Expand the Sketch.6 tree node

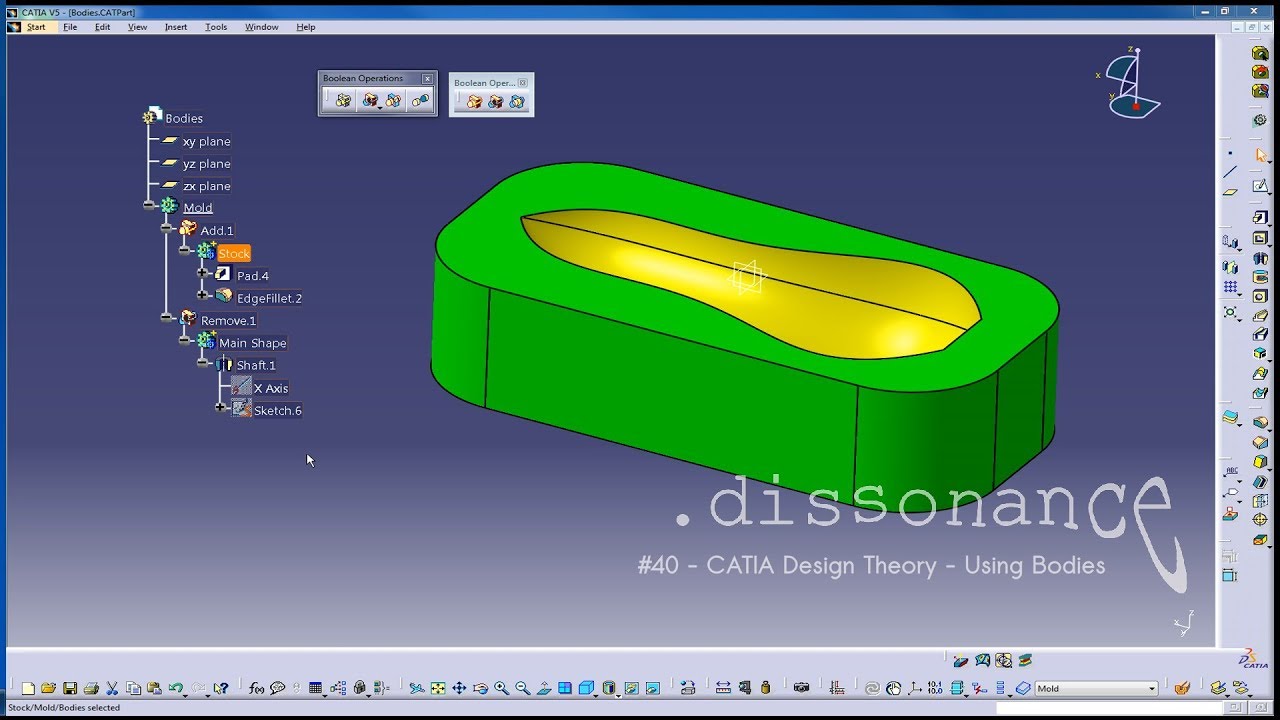coord(221,407)
